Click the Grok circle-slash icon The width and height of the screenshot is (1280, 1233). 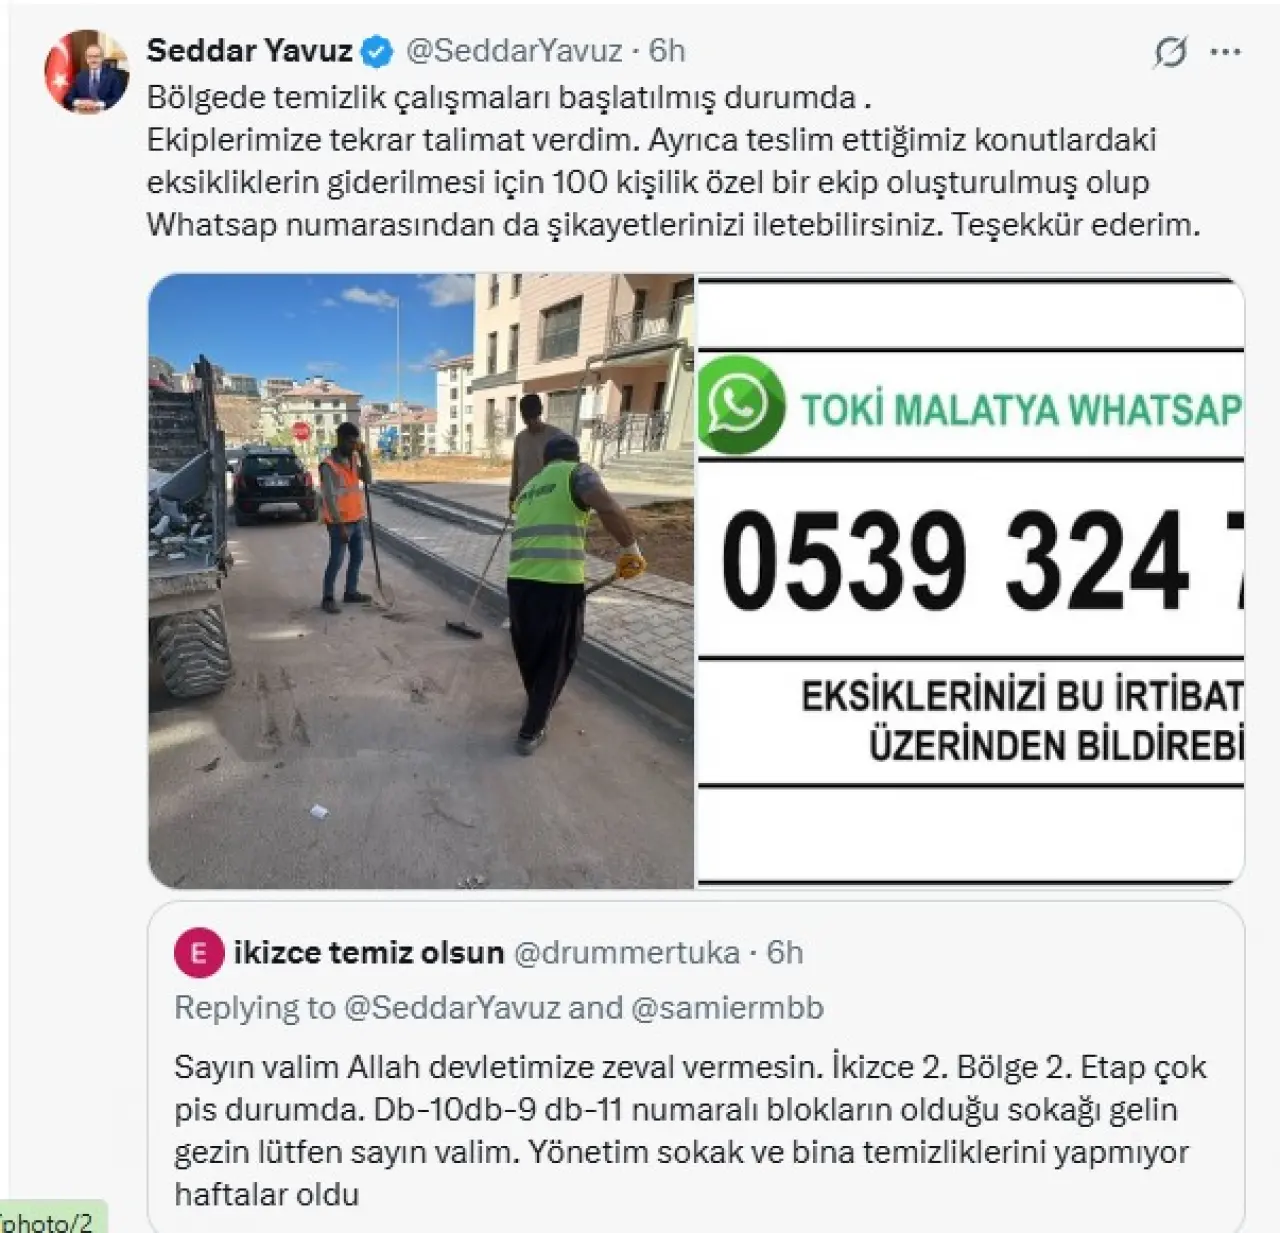[1170, 51]
